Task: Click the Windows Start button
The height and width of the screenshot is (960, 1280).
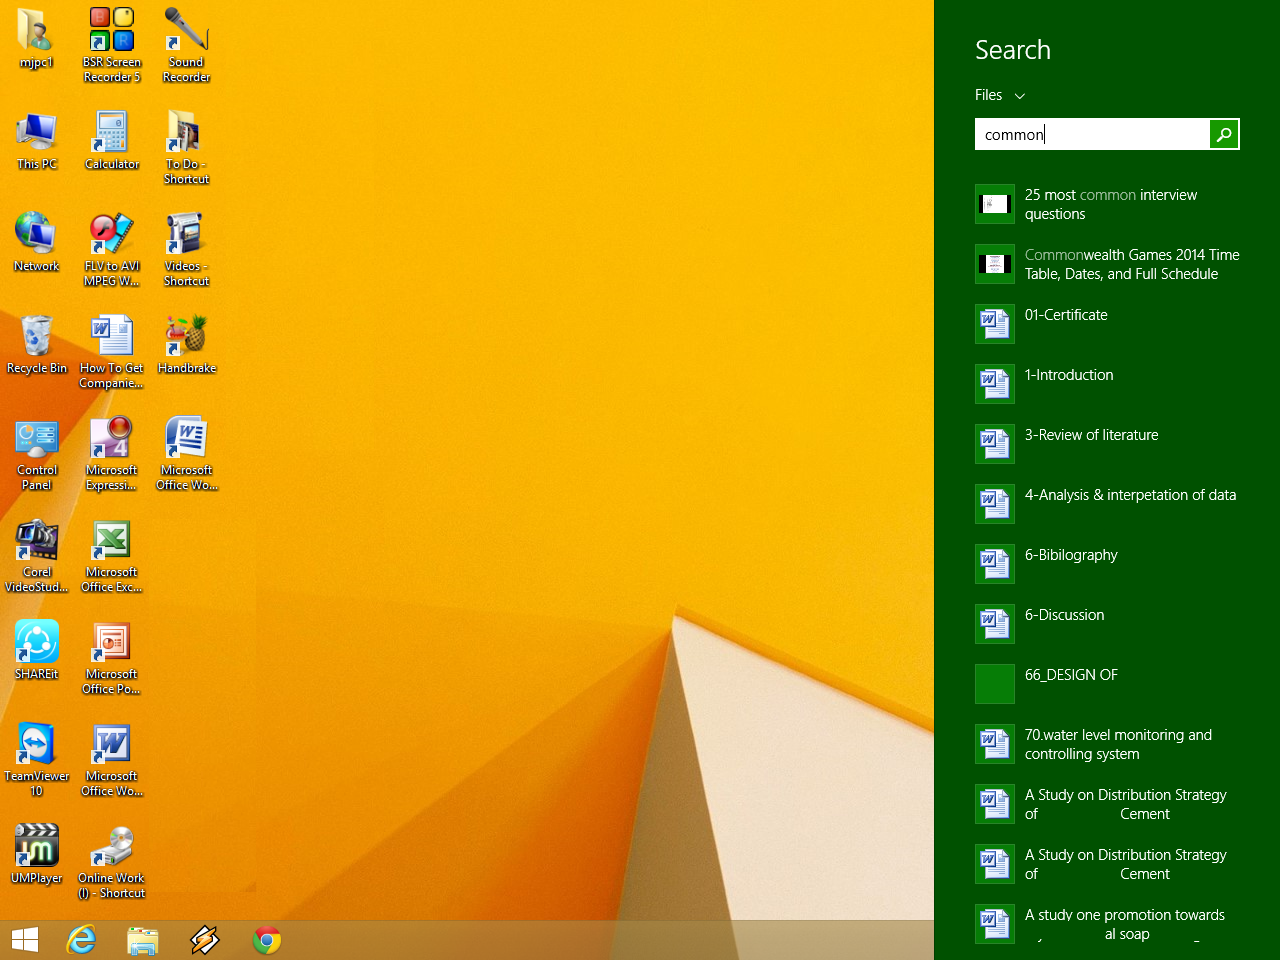Action: (25, 940)
